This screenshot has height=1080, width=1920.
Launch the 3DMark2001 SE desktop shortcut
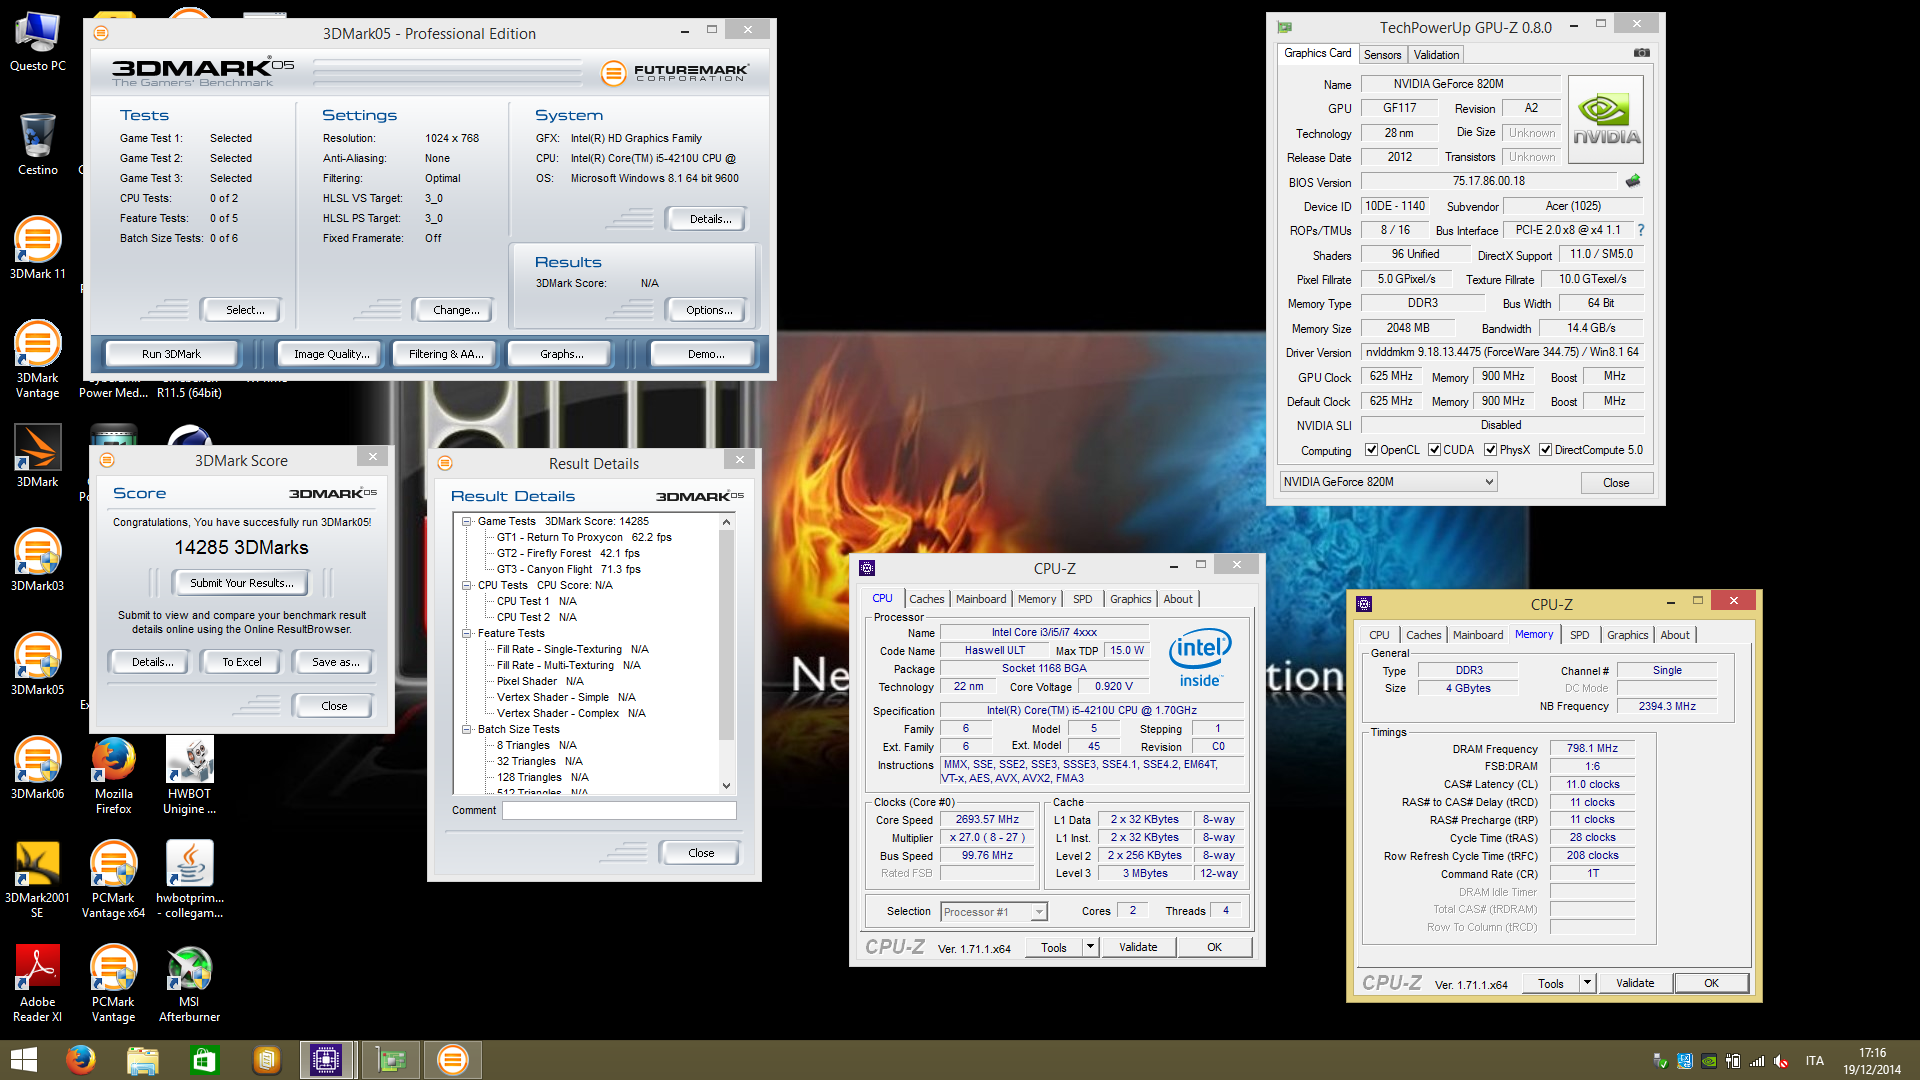tap(37, 878)
